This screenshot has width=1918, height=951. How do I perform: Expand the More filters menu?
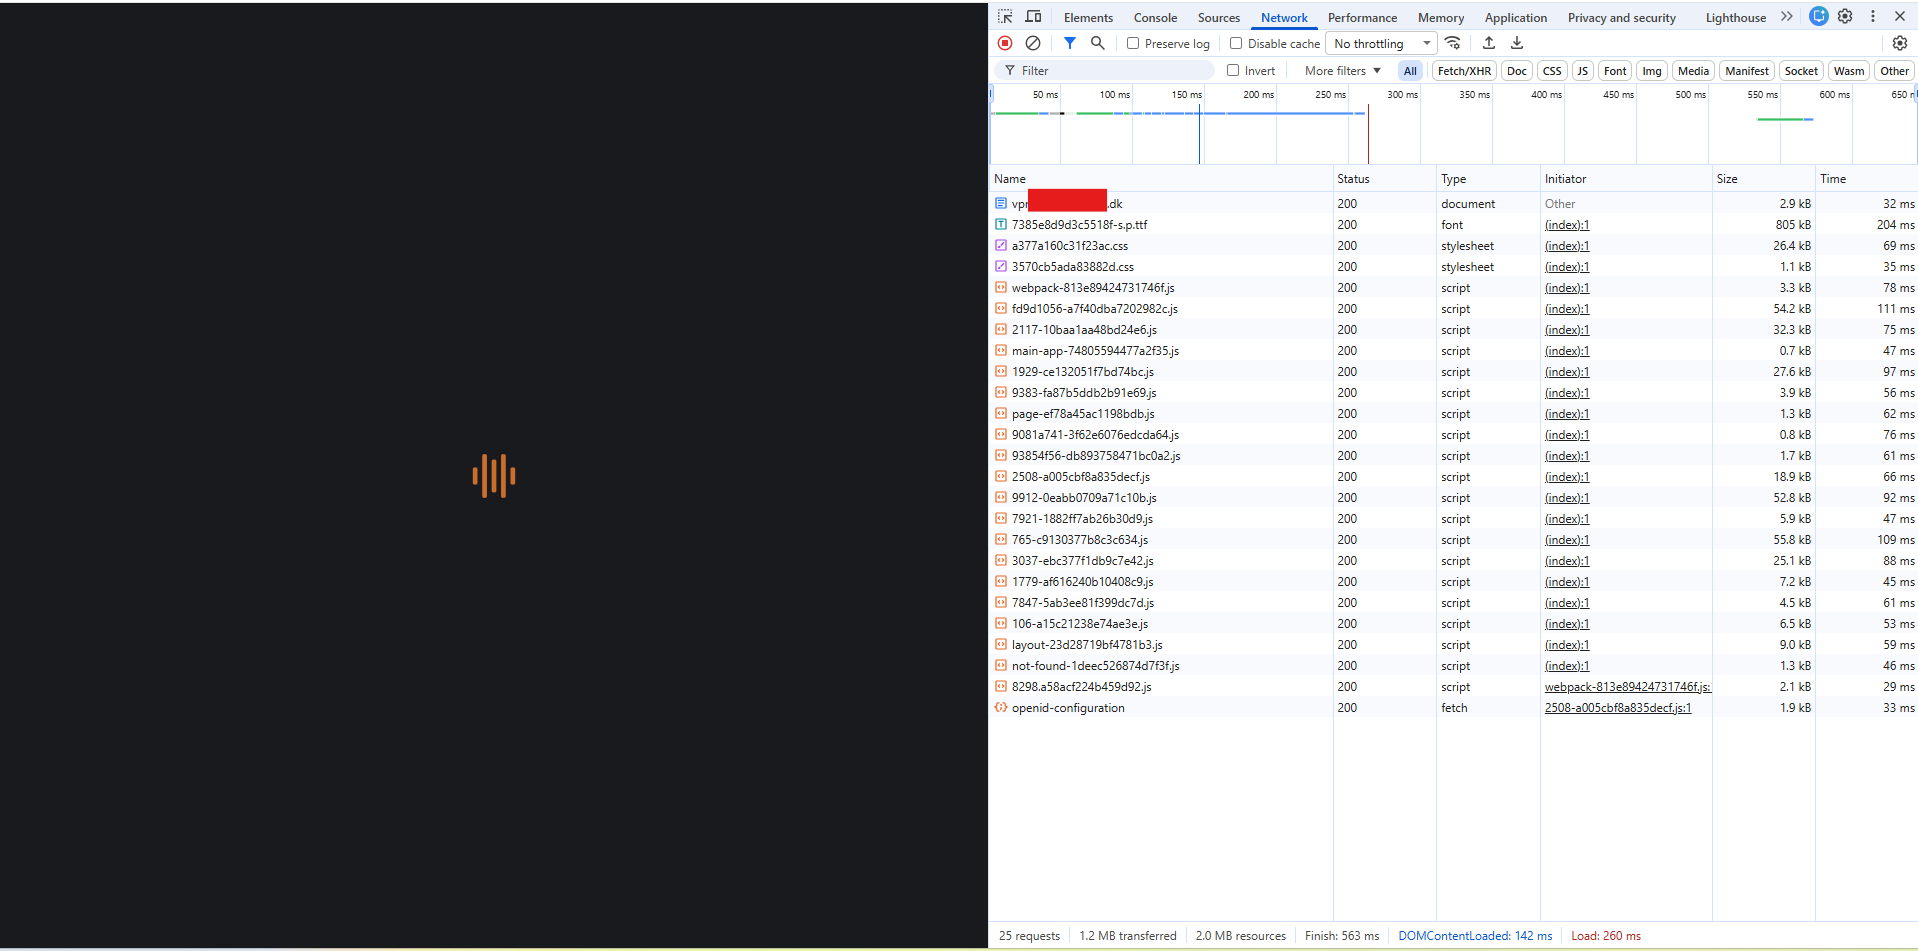click(x=1342, y=70)
